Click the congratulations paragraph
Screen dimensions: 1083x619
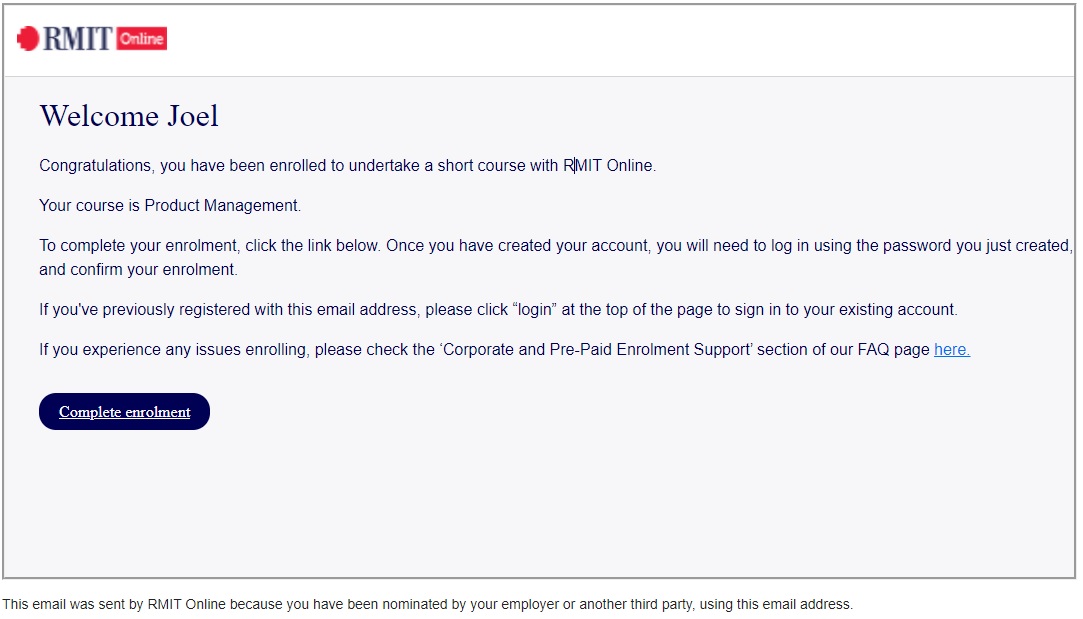pyautogui.click(x=347, y=165)
